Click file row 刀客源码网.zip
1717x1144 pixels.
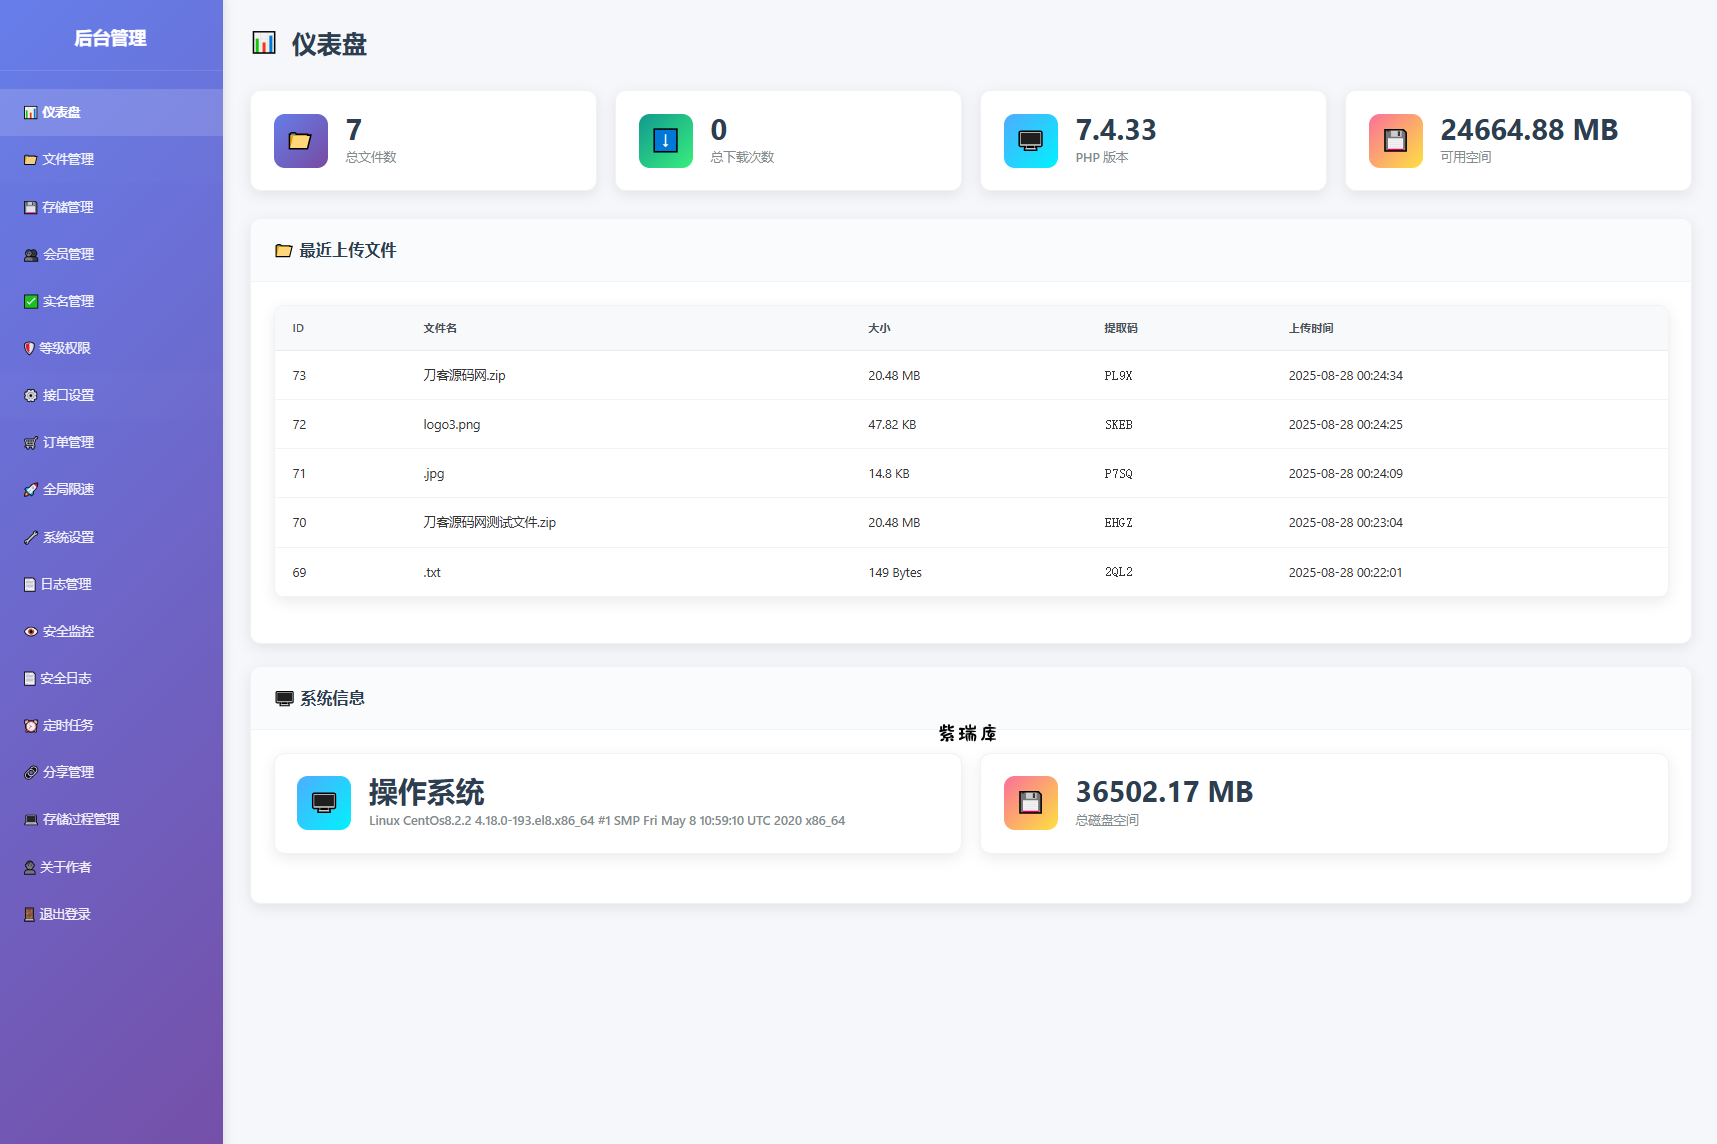tap(464, 376)
